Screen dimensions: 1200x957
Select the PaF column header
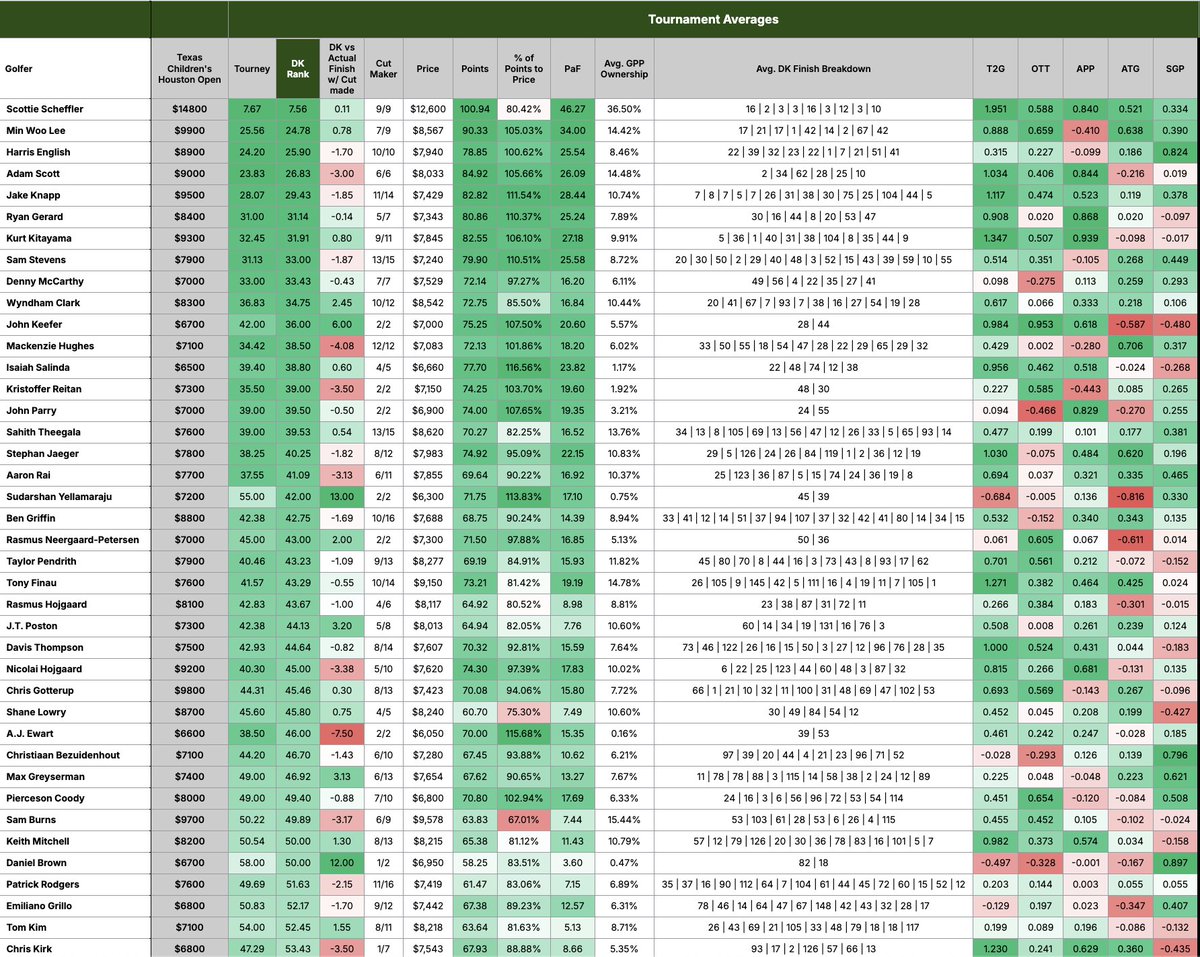coord(574,69)
